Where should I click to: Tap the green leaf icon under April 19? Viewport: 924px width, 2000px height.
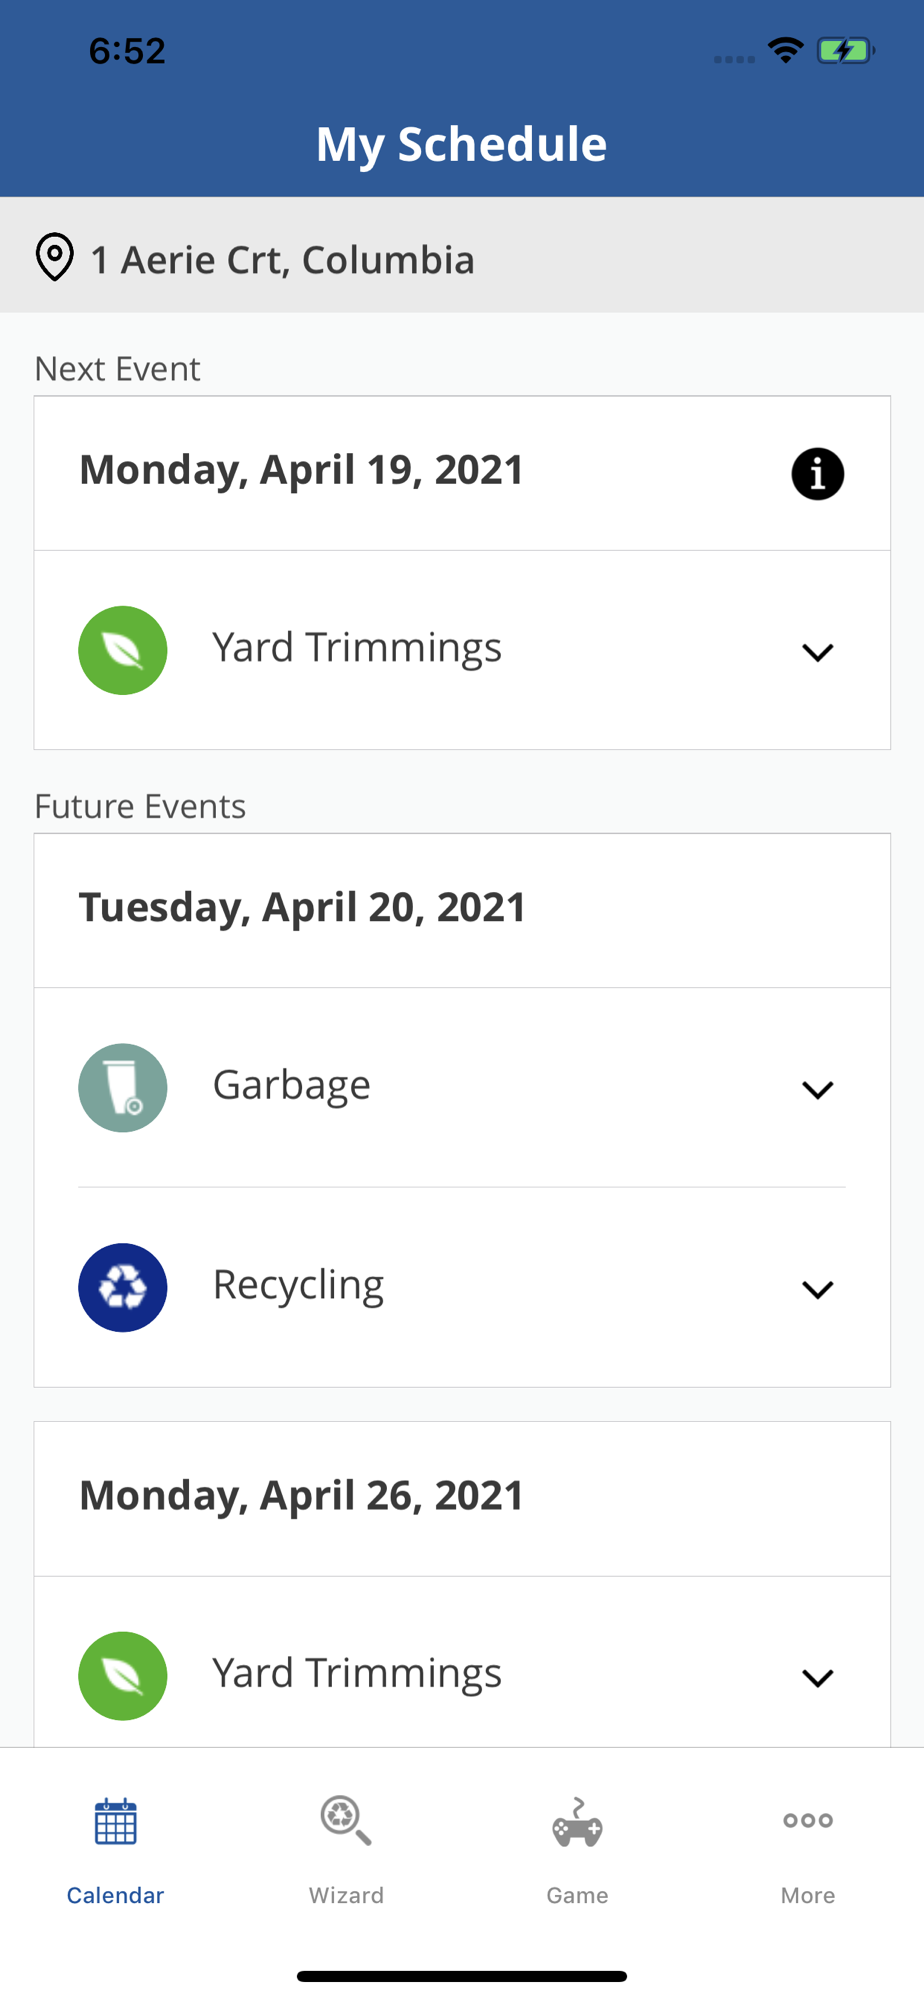tap(123, 650)
